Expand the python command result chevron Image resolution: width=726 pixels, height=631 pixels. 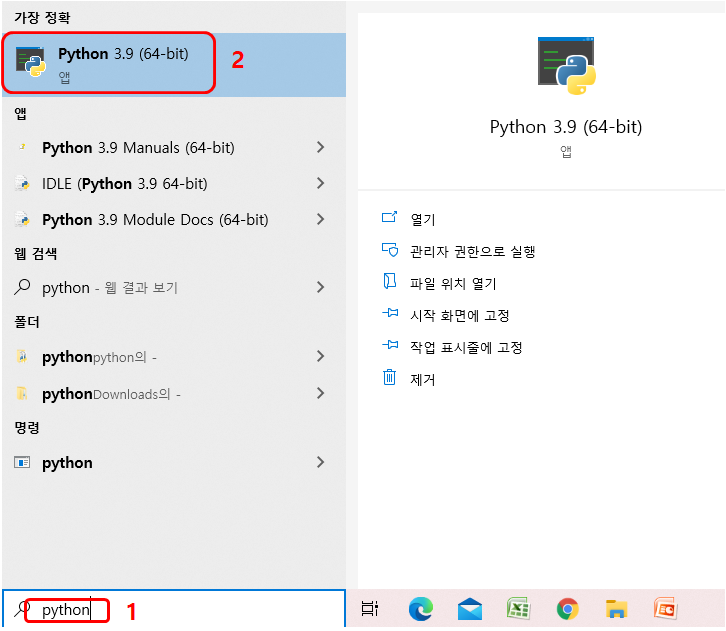coord(320,462)
